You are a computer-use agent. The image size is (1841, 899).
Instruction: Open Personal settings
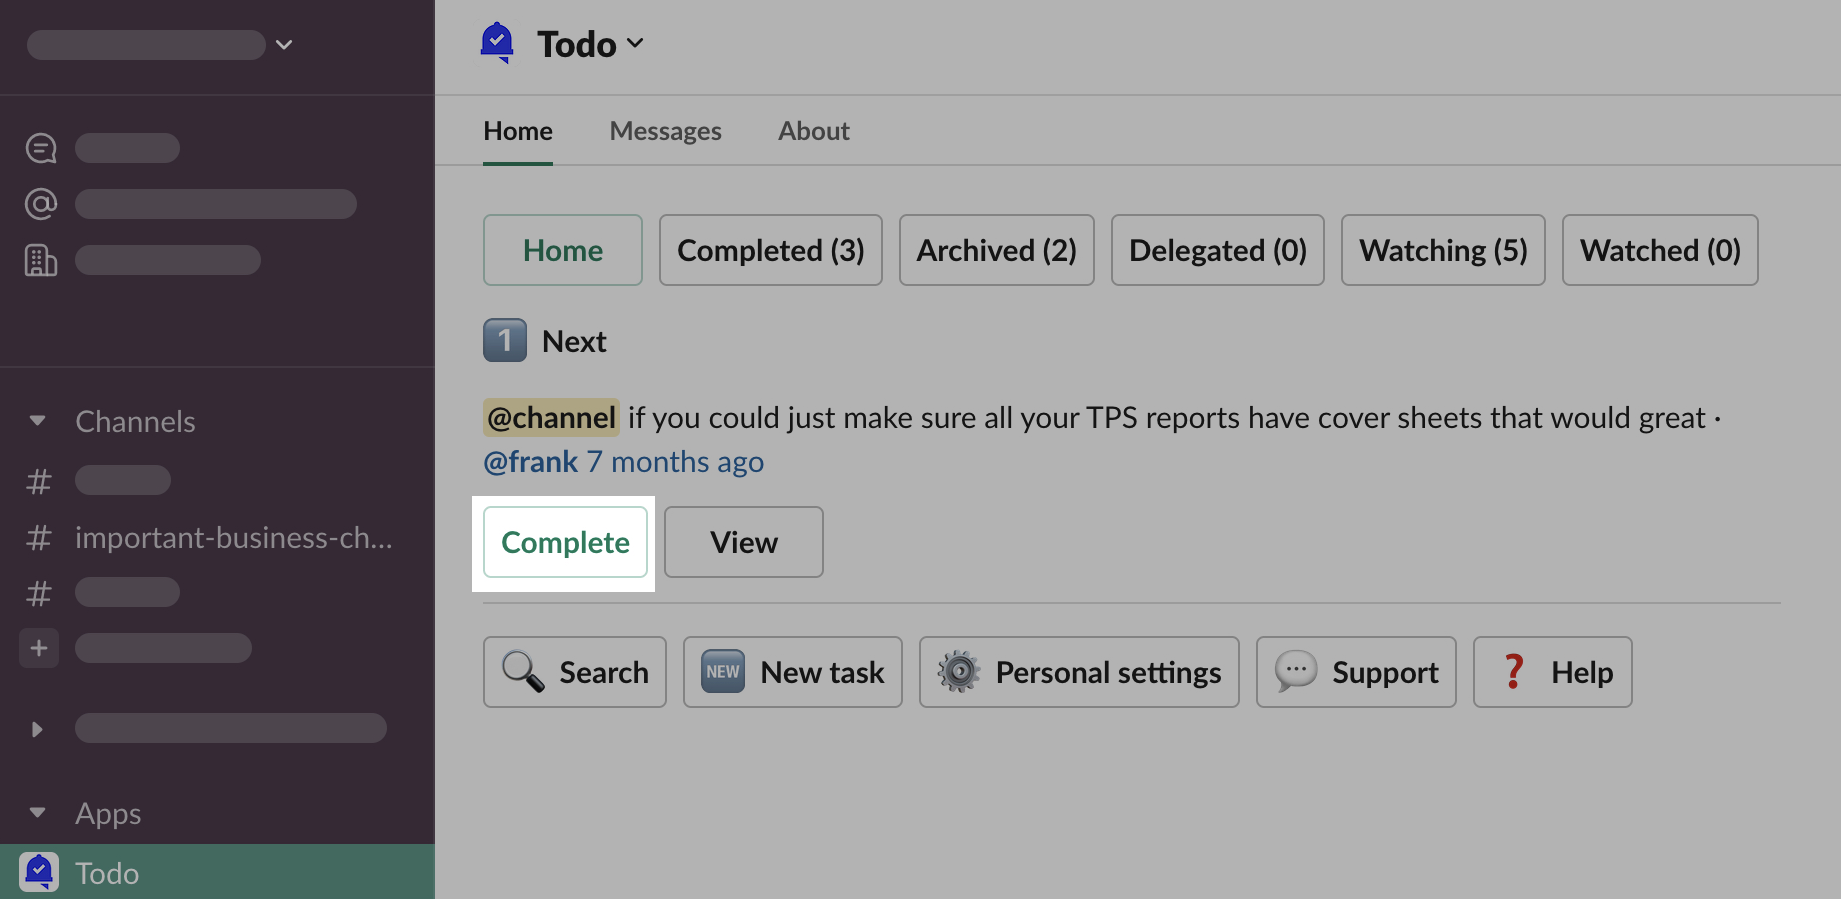(1079, 672)
